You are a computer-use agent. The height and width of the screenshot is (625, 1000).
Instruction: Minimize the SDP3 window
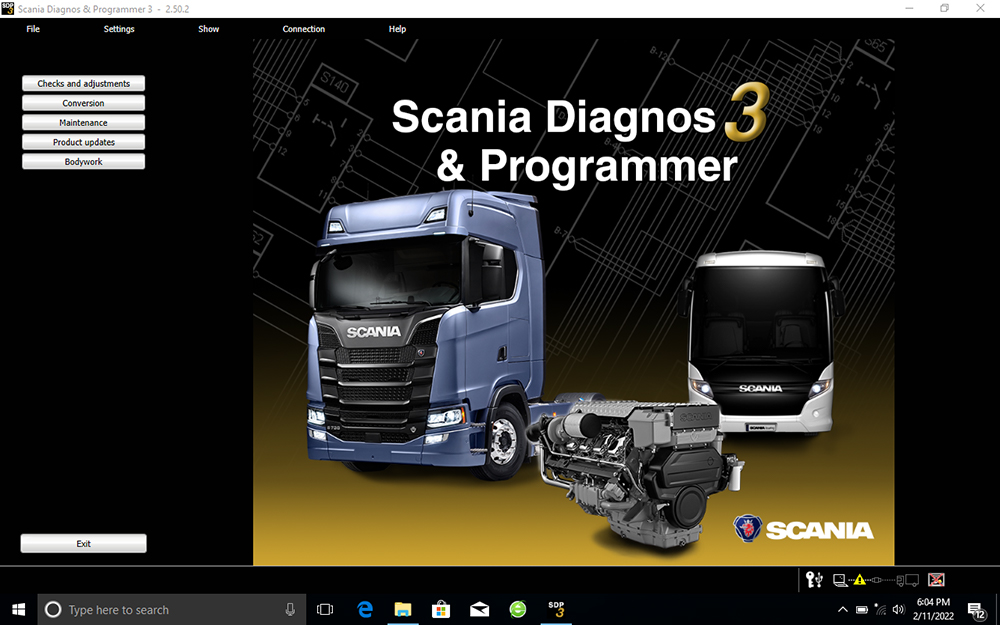point(909,8)
